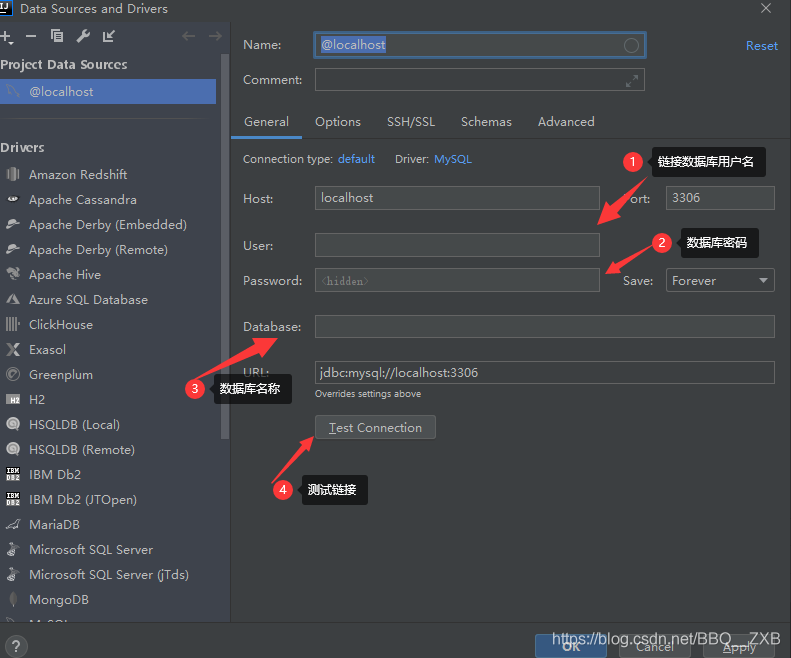Click the color circle in Name field
Viewport: 791px width, 658px height.
click(x=631, y=45)
